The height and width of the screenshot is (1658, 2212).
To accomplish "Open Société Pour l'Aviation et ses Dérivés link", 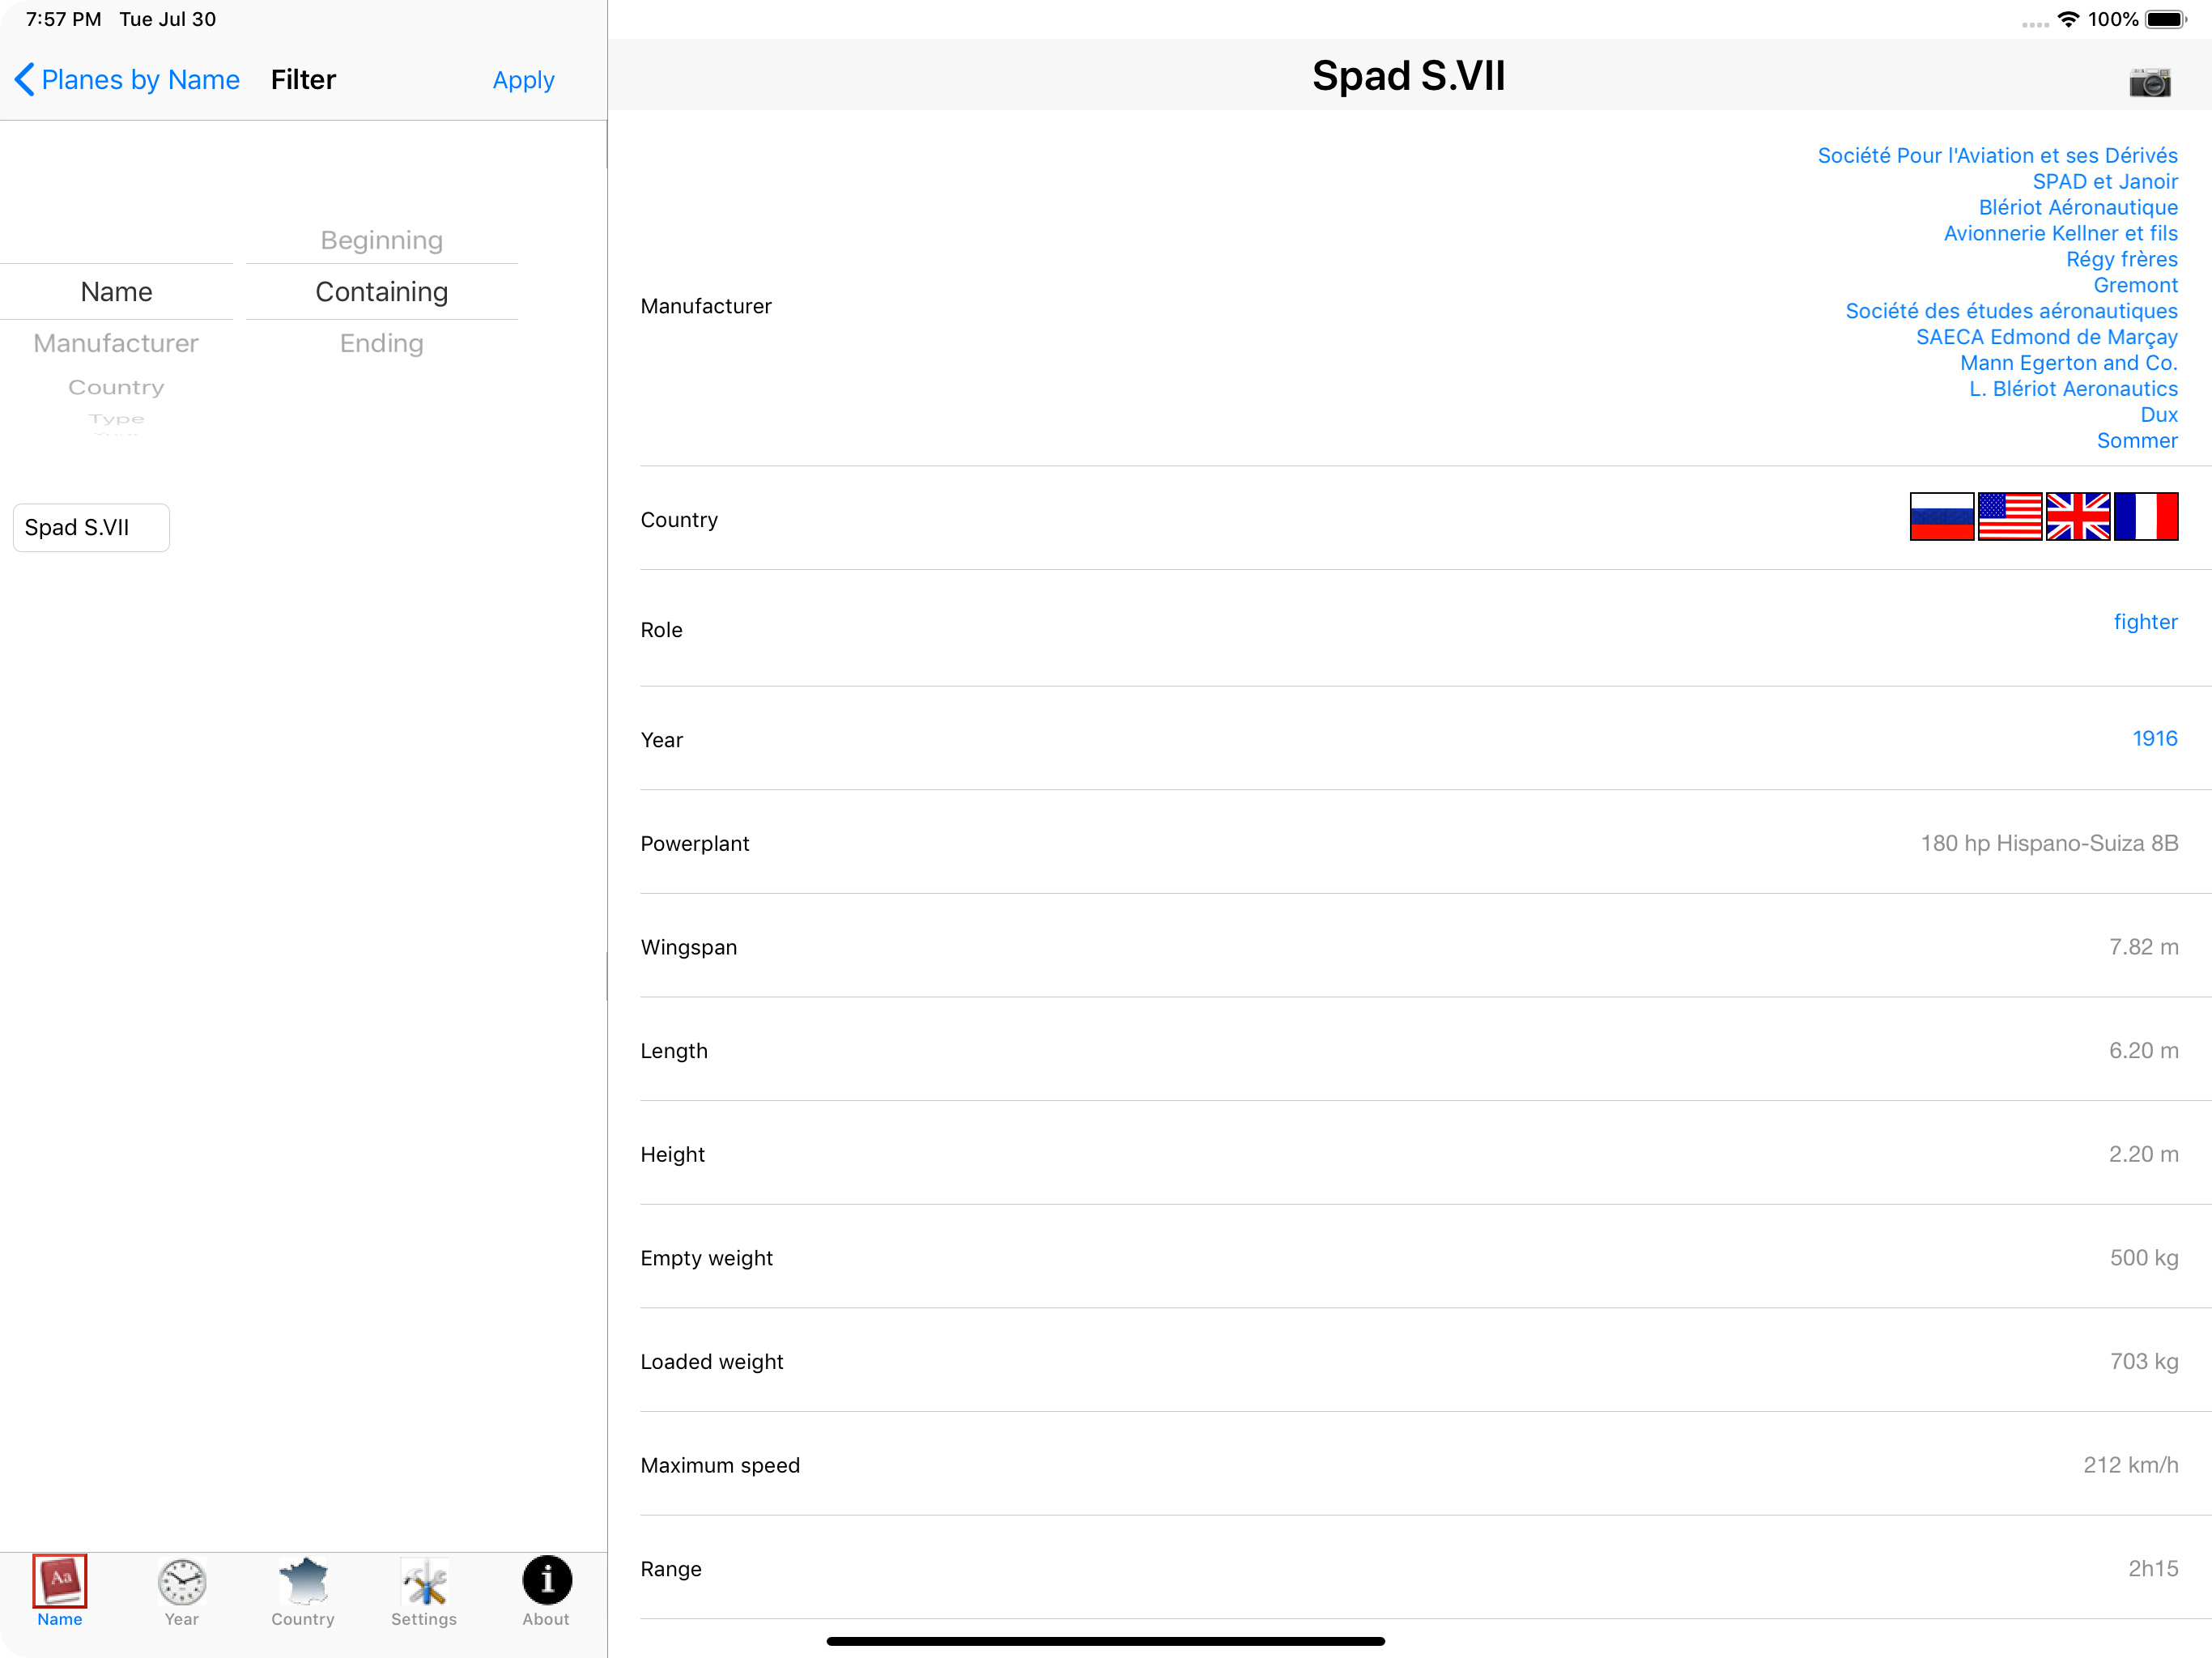I will (x=1997, y=155).
